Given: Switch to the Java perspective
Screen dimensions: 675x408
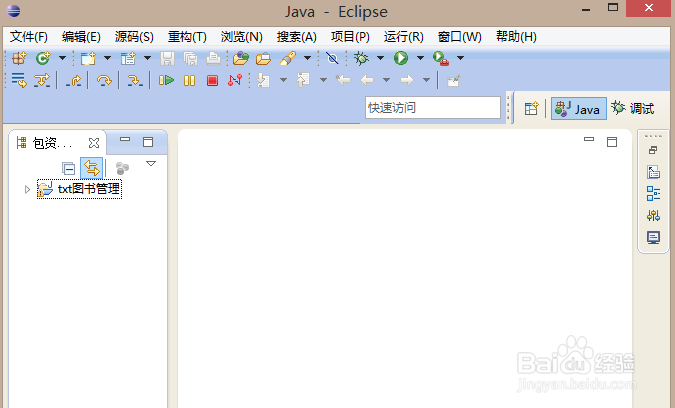Looking at the screenshot, I should [579, 108].
